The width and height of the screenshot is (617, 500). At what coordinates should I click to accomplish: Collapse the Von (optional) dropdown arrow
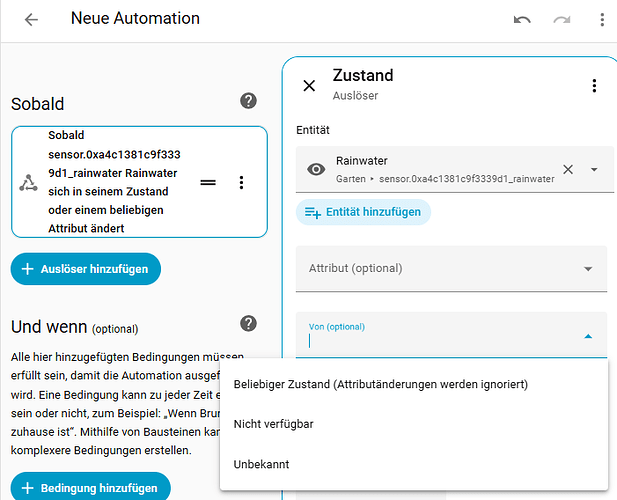pos(588,337)
